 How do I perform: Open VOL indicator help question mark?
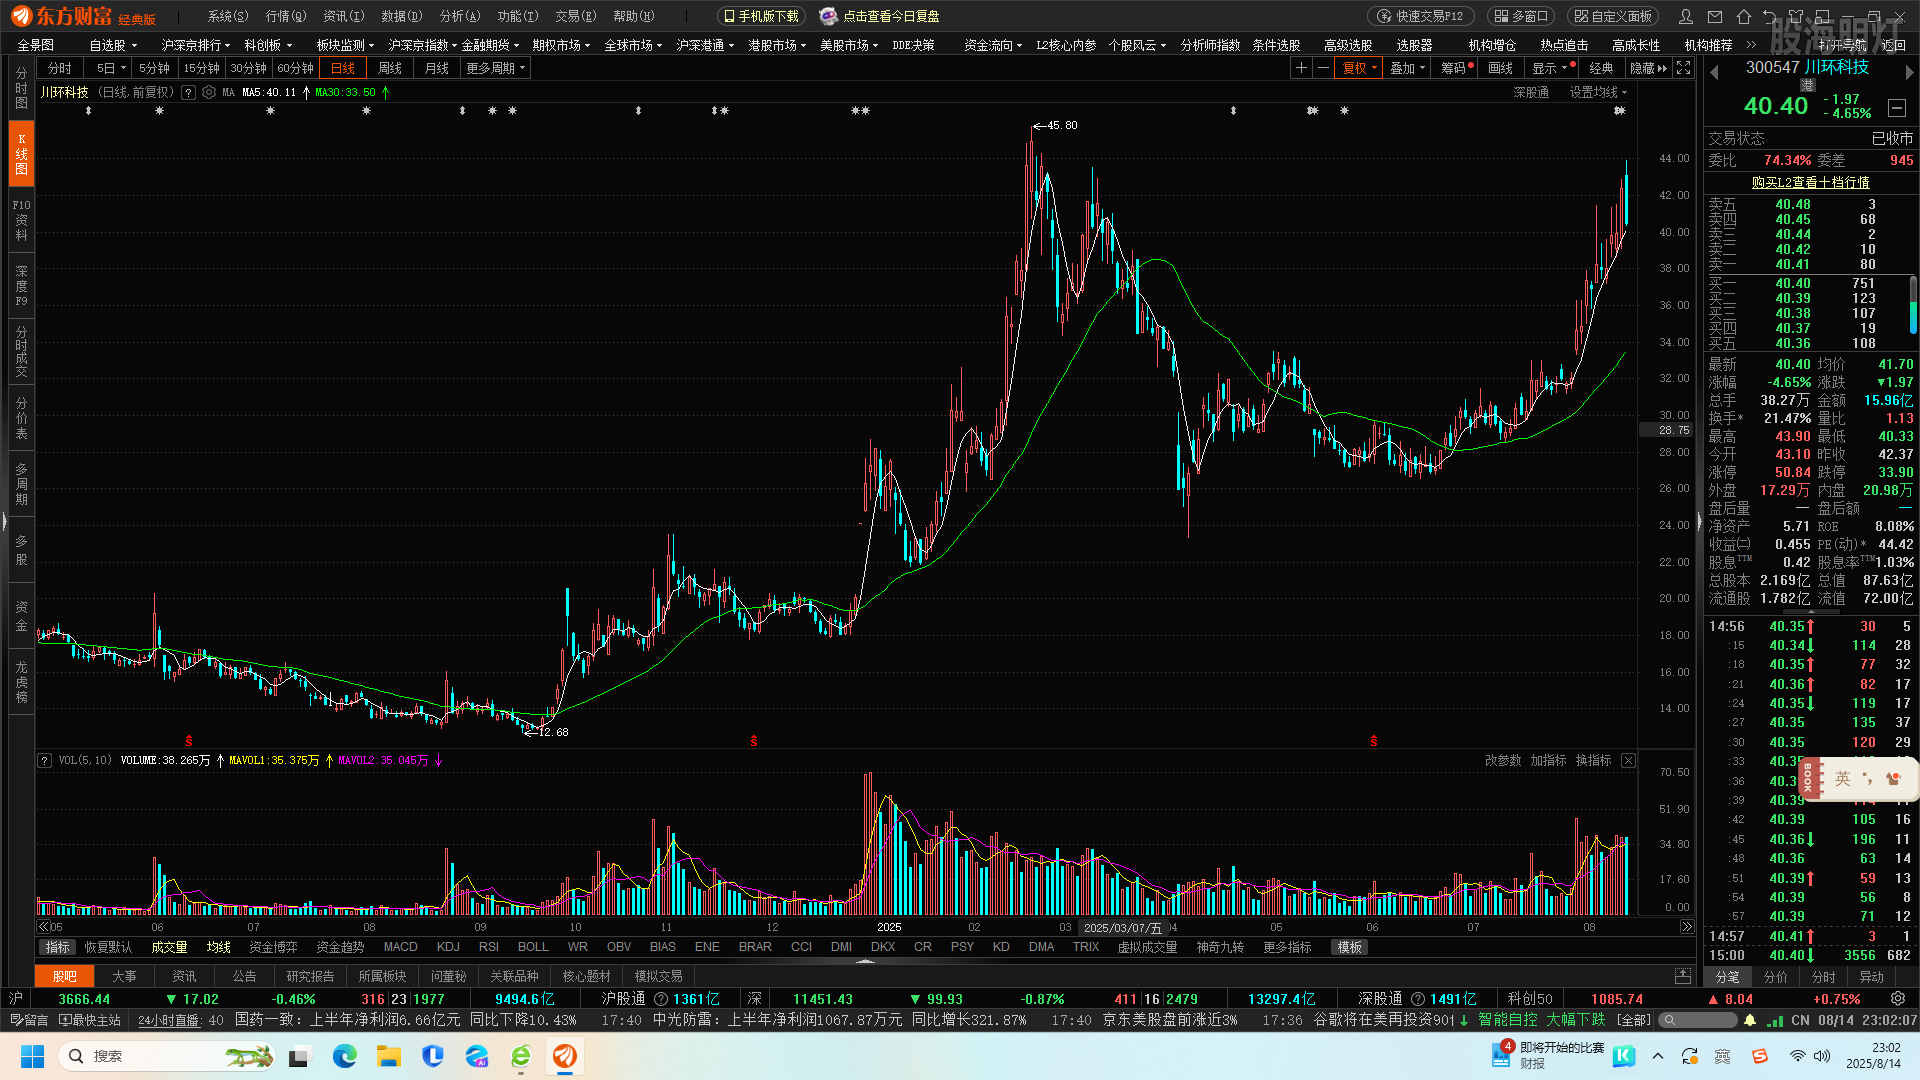tap(45, 761)
